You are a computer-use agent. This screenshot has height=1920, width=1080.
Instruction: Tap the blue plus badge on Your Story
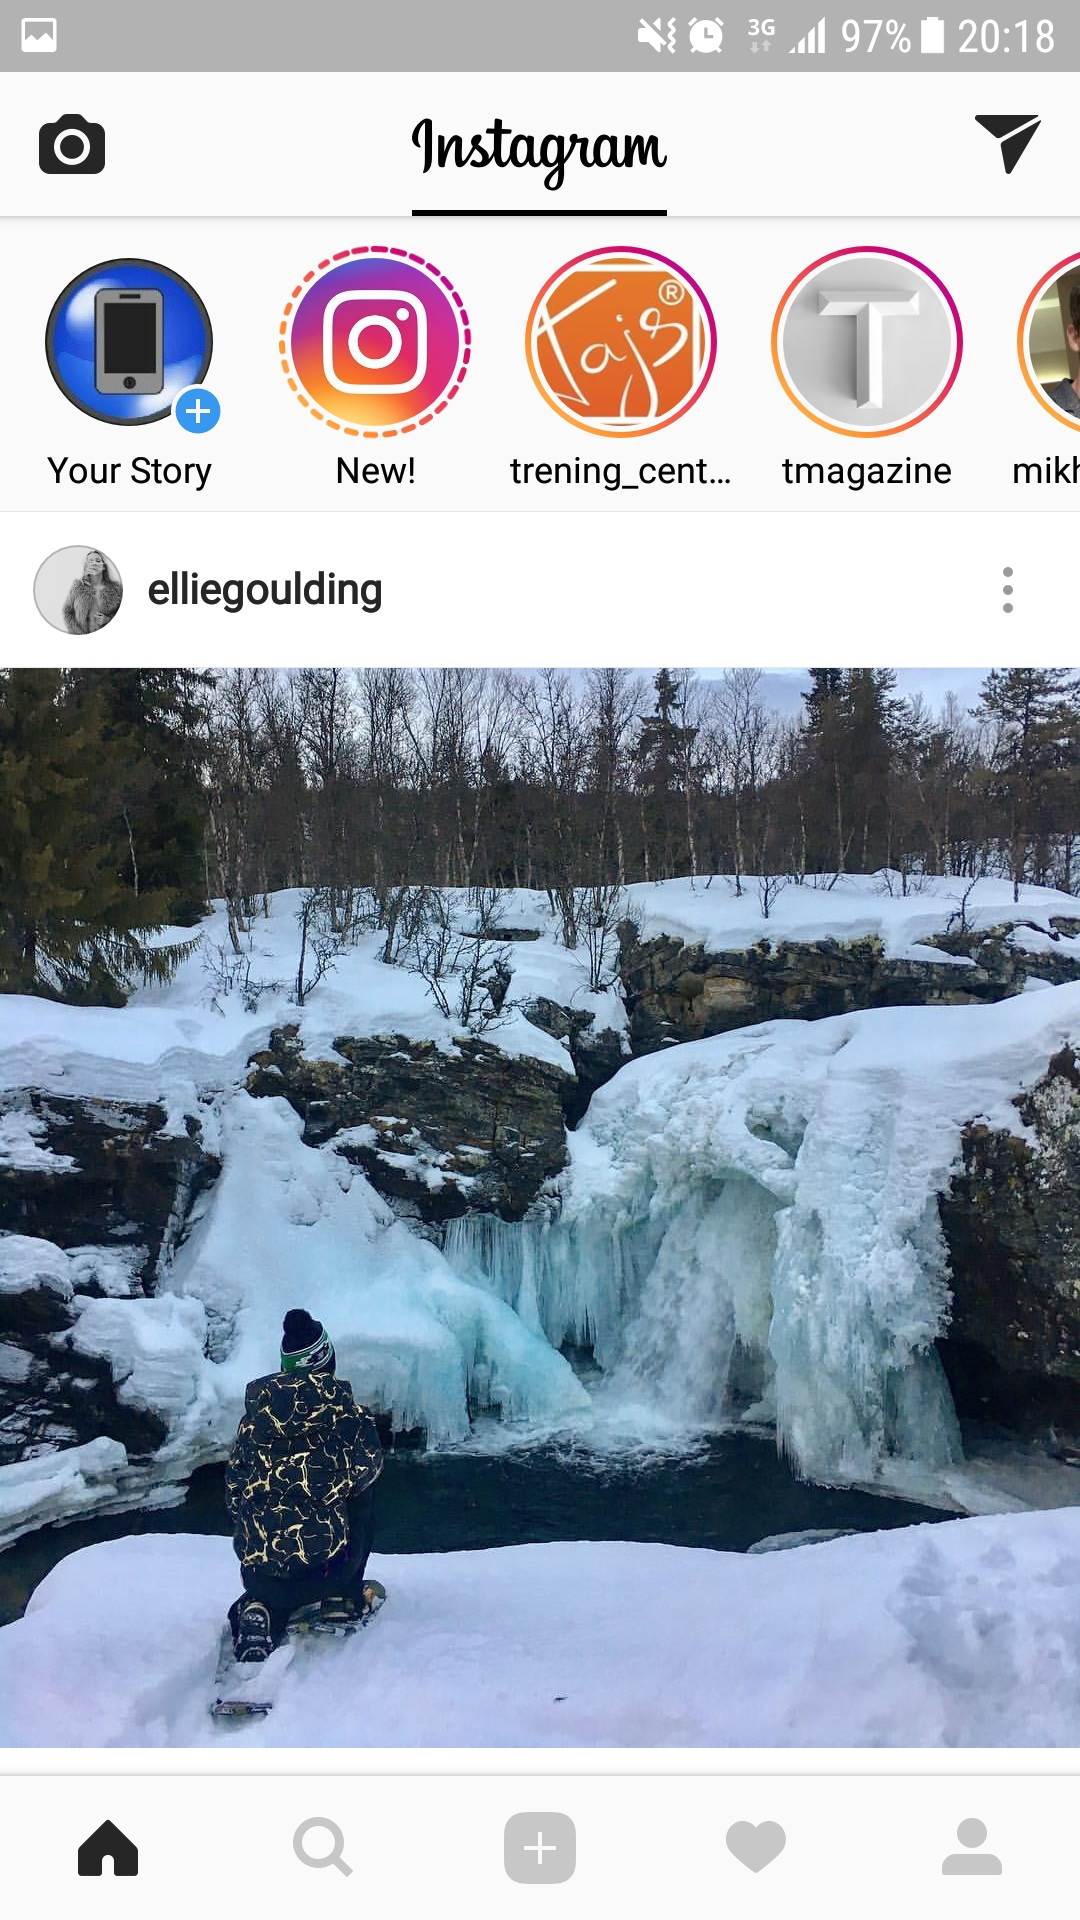[198, 411]
